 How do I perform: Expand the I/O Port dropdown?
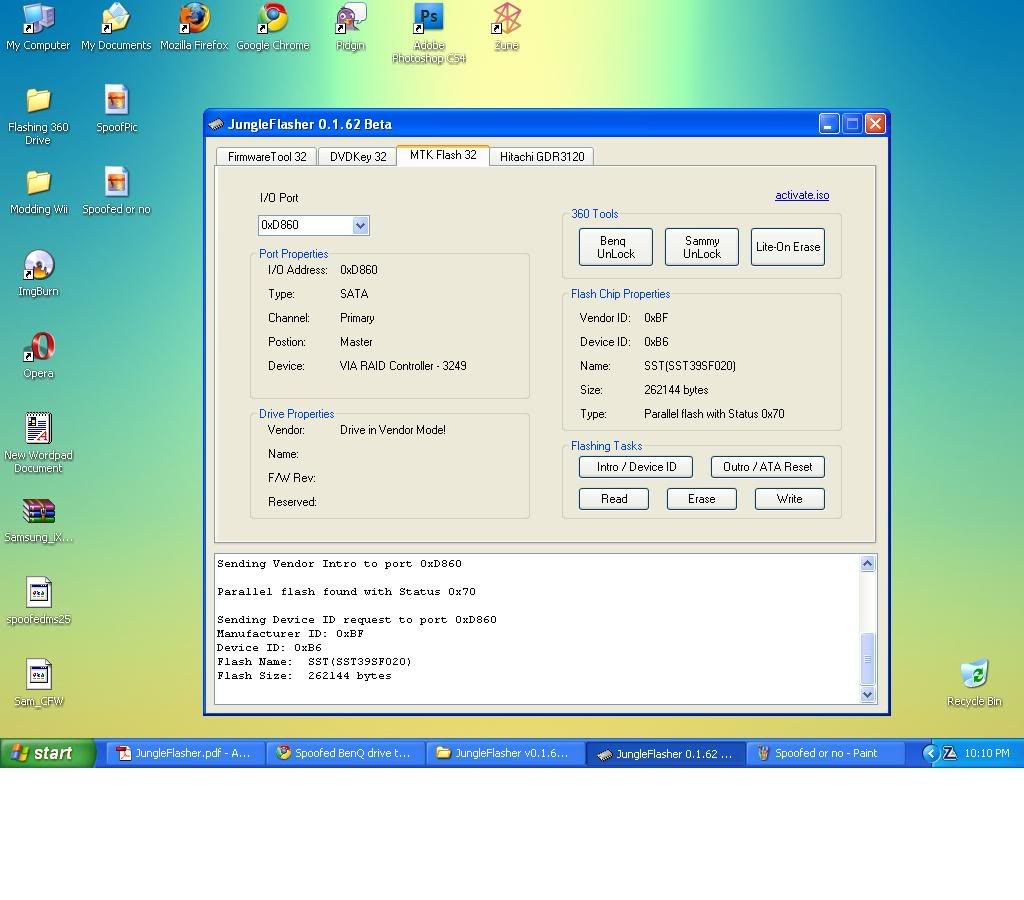pos(361,226)
